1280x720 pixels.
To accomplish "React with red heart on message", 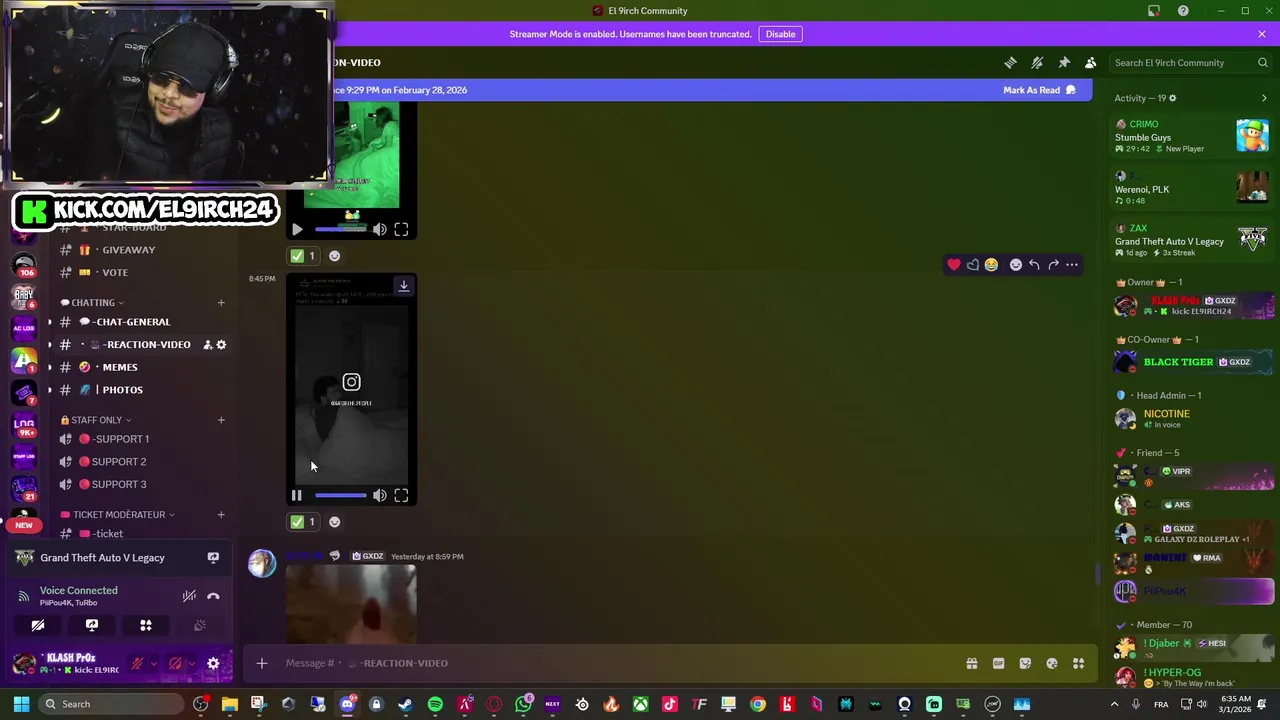I will [x=954, y=265].
